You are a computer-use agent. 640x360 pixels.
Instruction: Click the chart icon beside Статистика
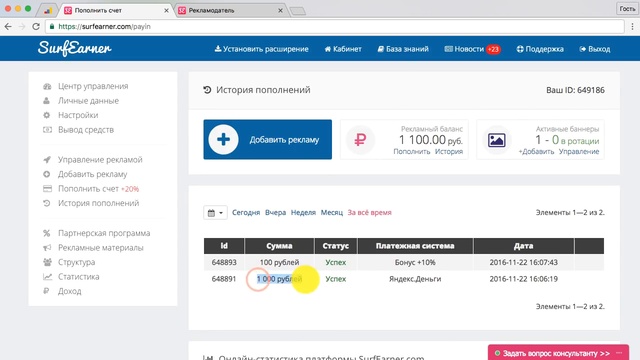(x=47, y=277)
